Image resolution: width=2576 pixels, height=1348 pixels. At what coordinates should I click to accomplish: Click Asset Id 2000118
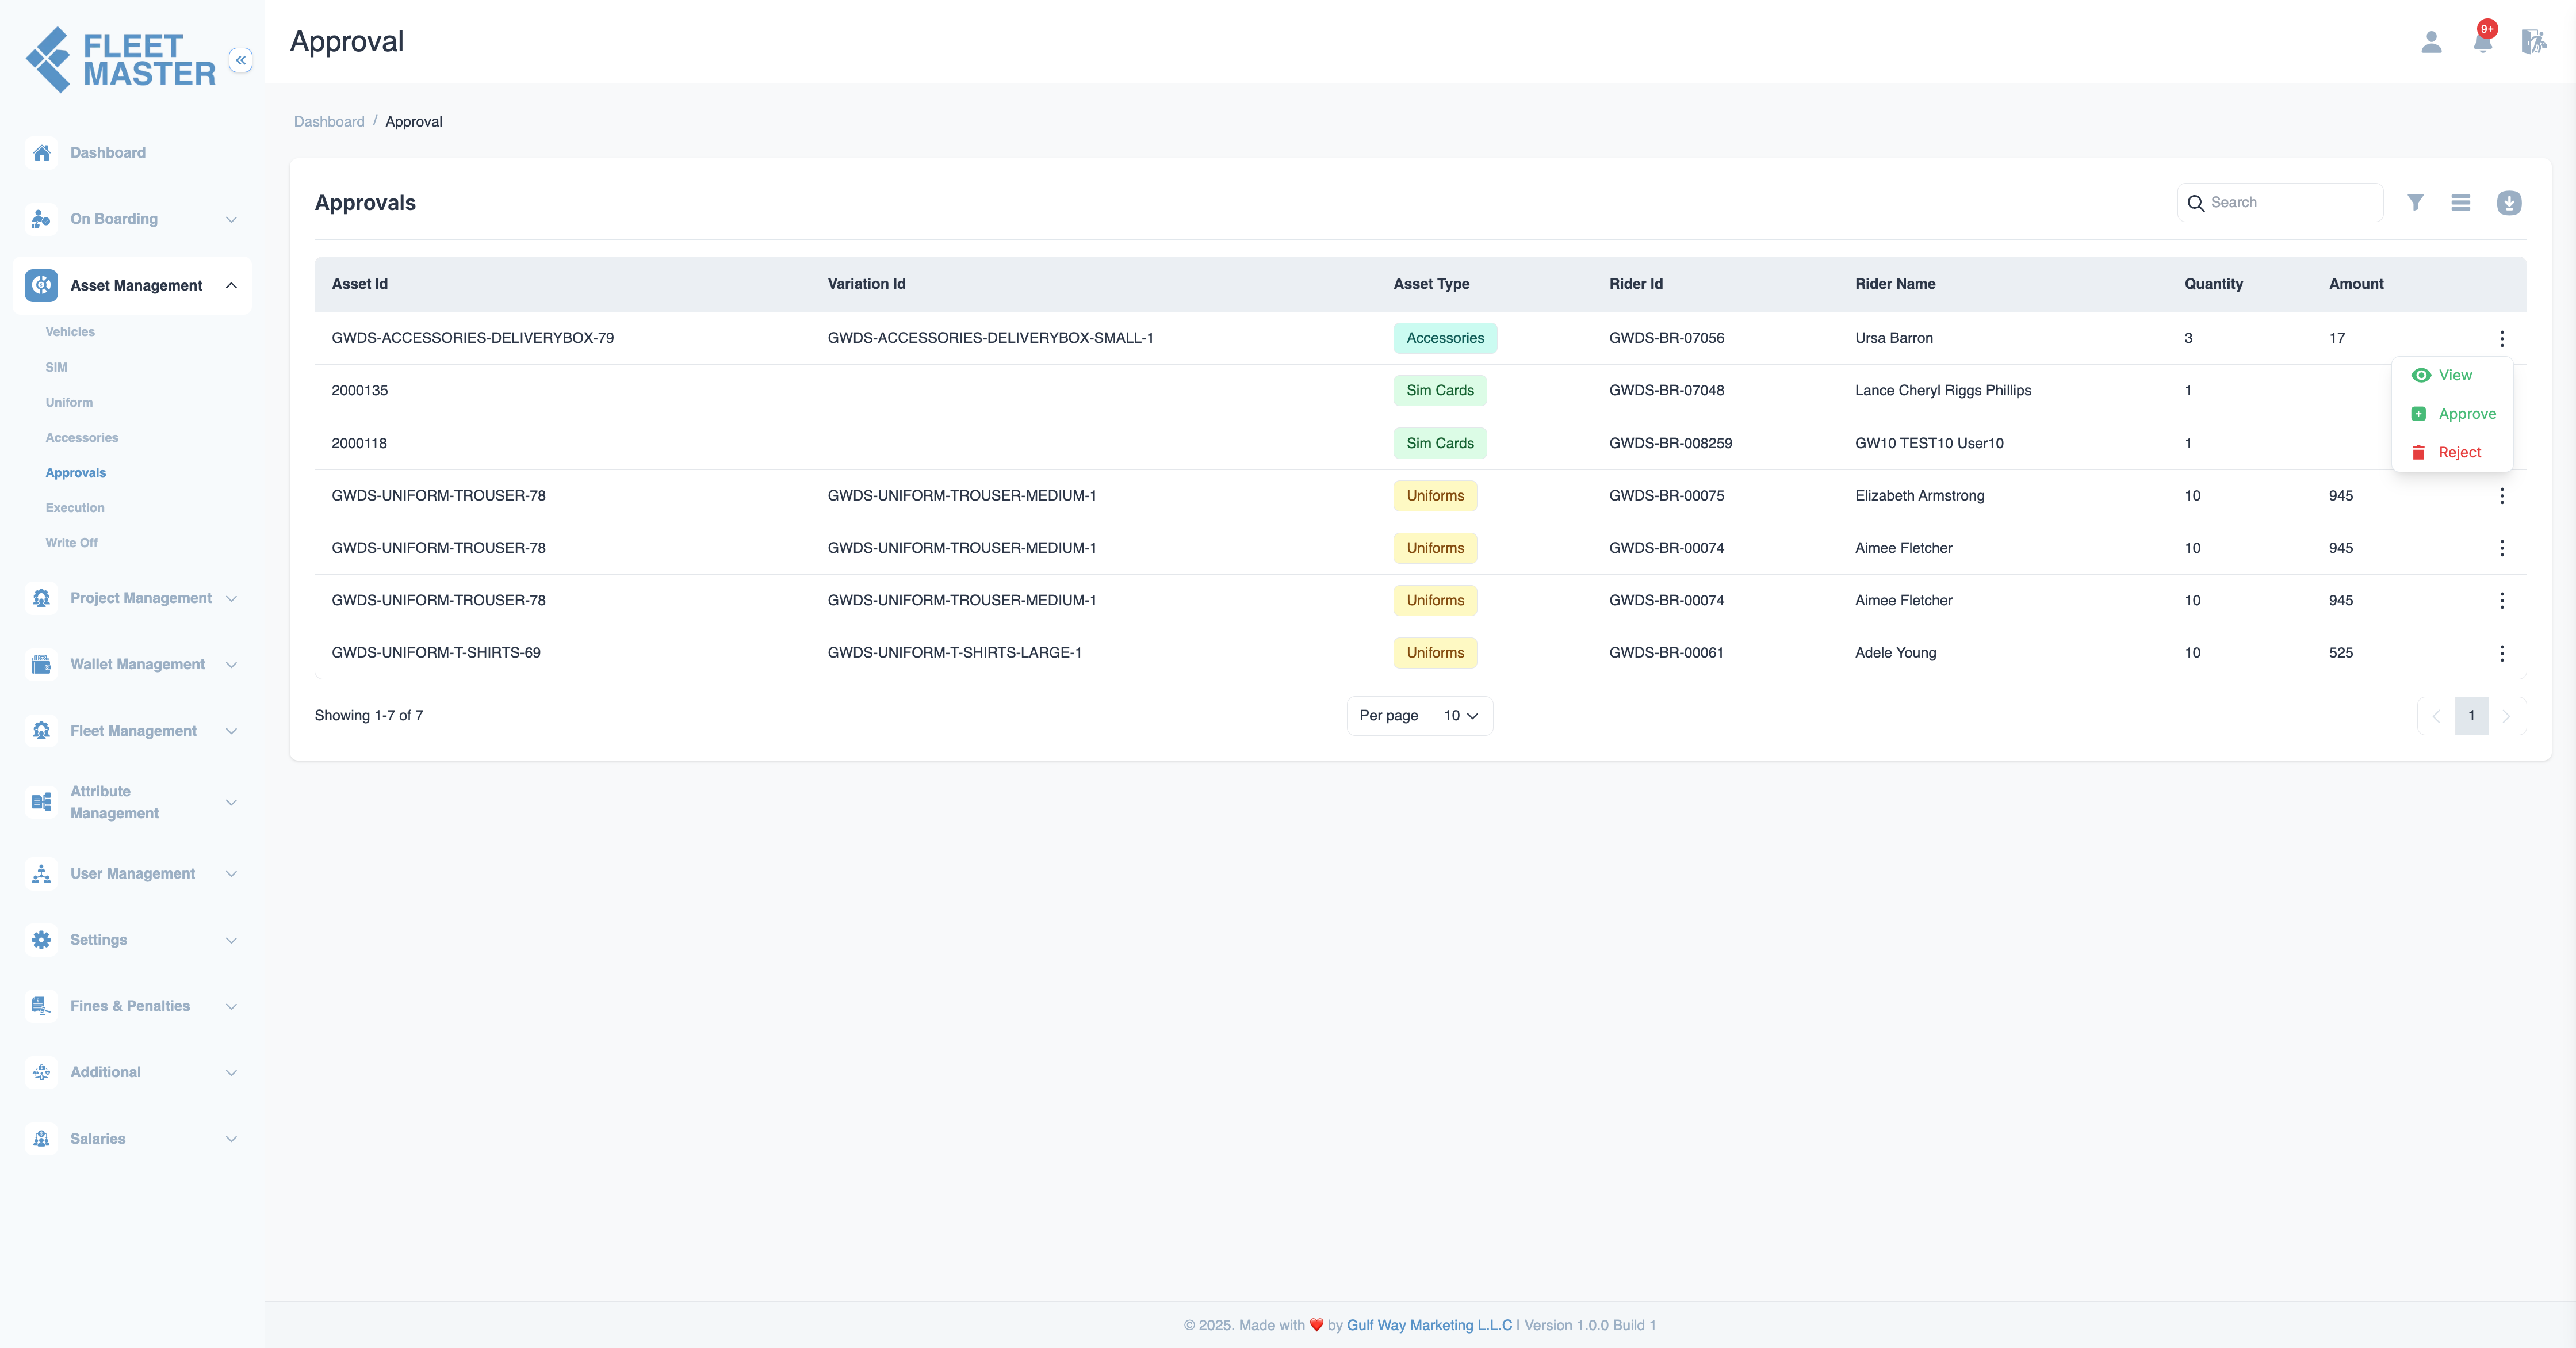pyautogui.click(x=359, y=443)
